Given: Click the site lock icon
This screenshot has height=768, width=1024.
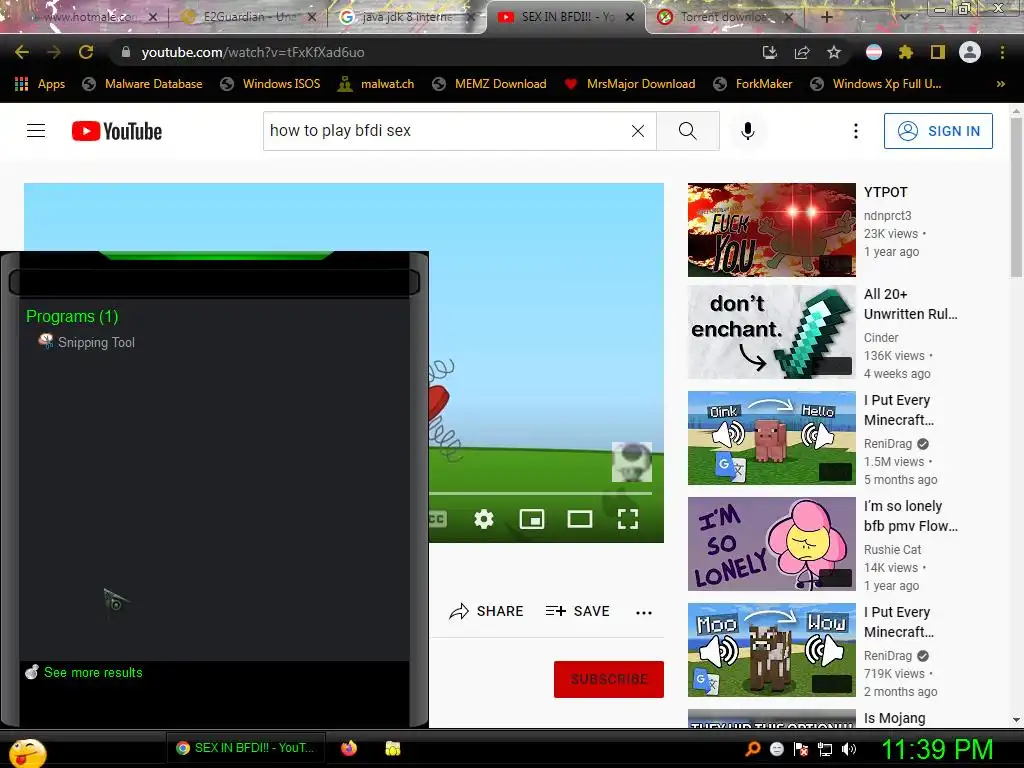Looking at the screenshot, I should pyautogui.click(x=125, y=52).
